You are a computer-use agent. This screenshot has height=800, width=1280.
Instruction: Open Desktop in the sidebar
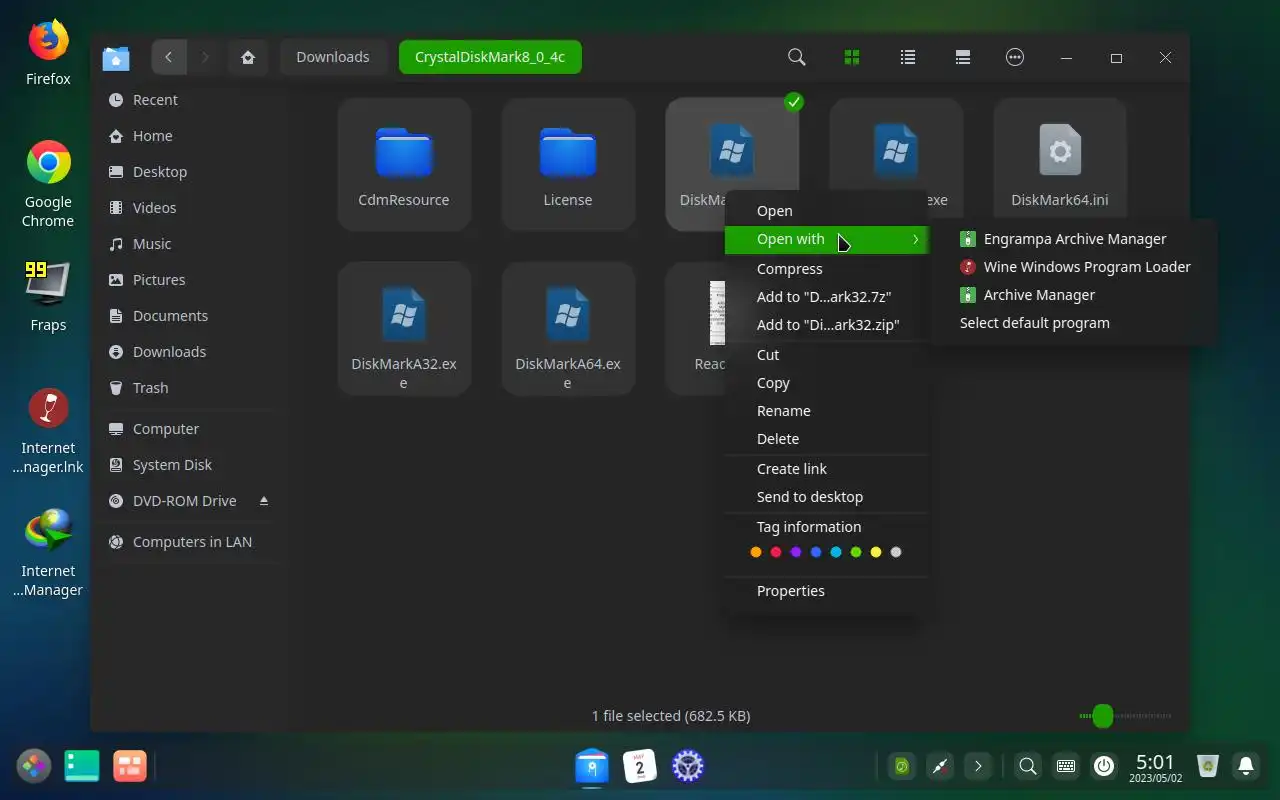pyautogui.click(x=190, y=172)
